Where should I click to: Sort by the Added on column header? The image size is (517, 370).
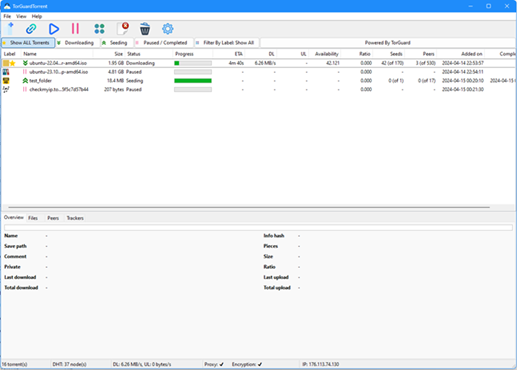[x=461, y=54]
